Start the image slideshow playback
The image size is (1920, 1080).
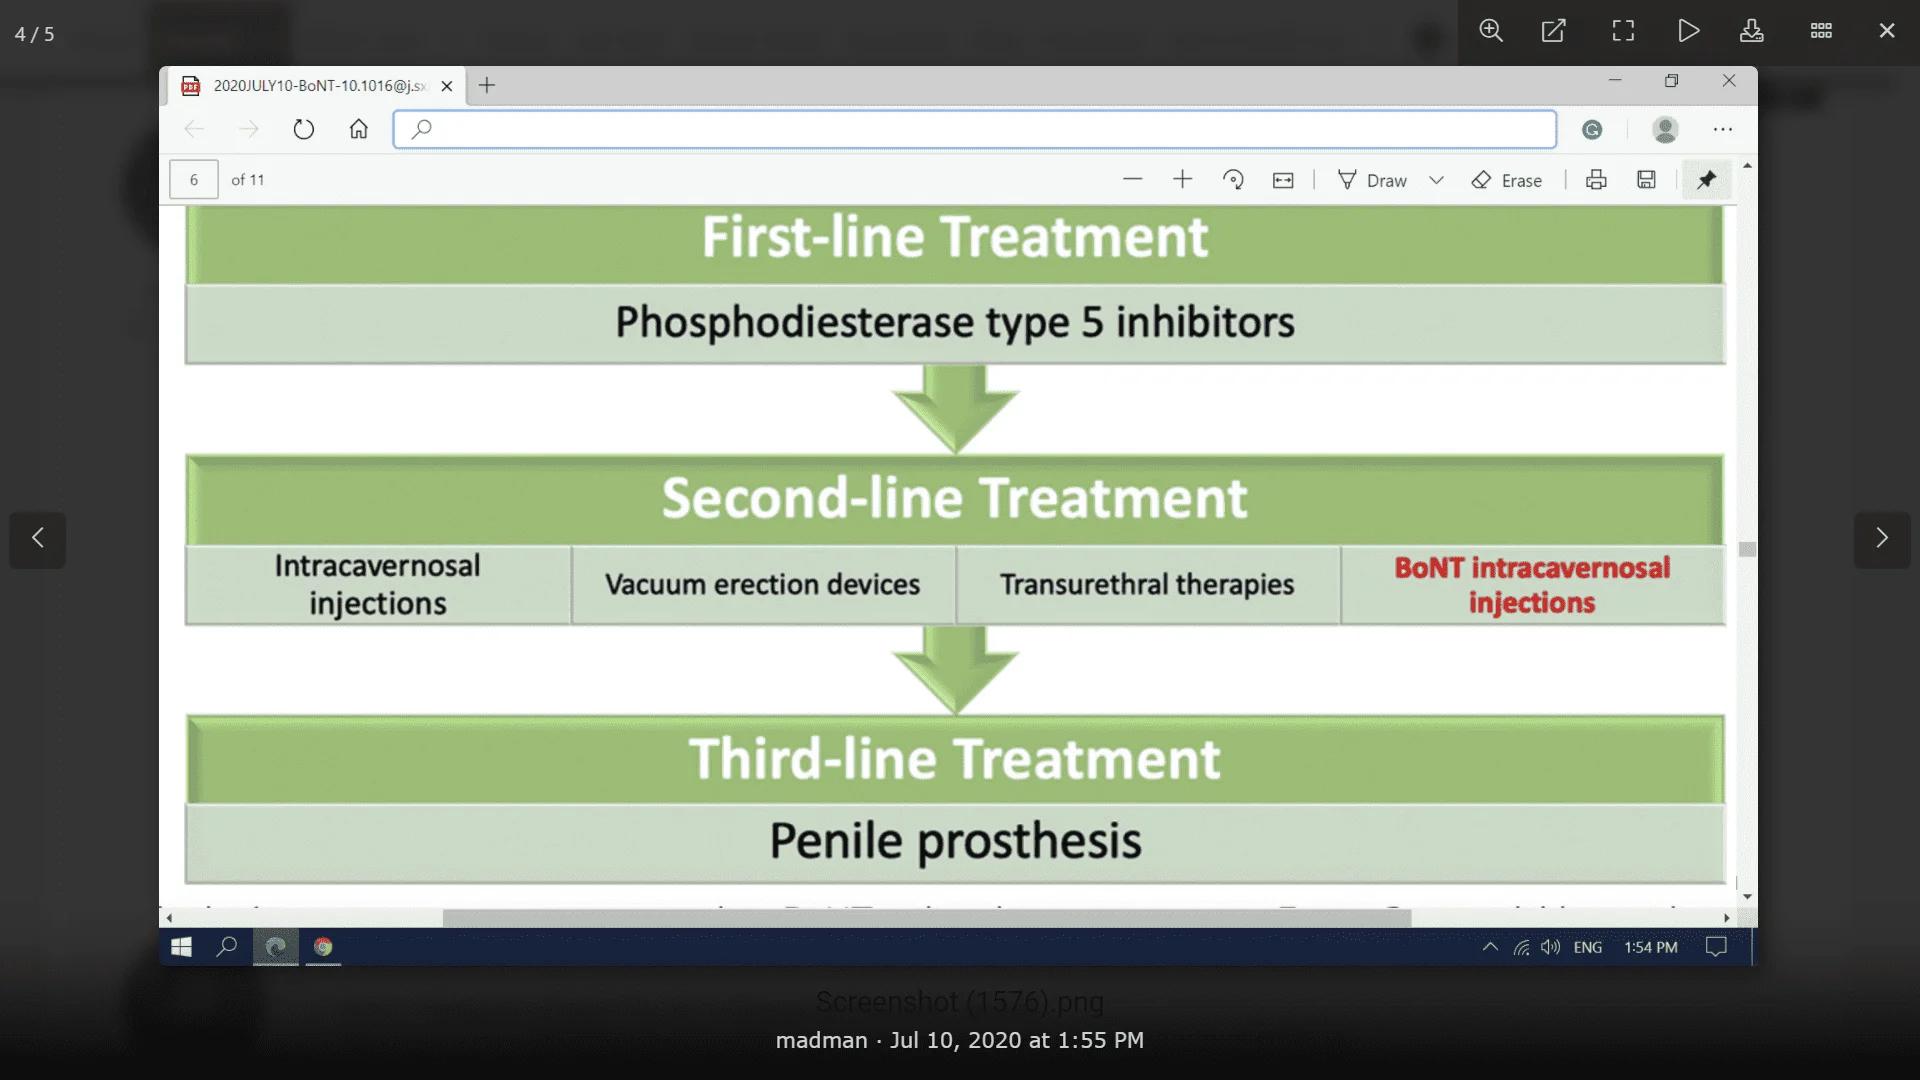pyautogui.click(x=1688, y=31)
